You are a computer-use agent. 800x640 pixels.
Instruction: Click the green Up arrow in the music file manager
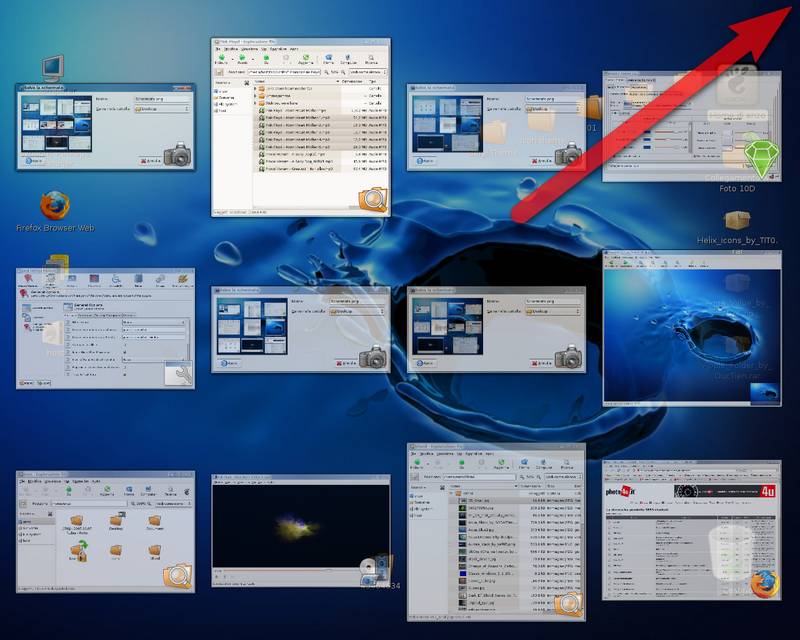pyautogui.click(x=266, y=58)
